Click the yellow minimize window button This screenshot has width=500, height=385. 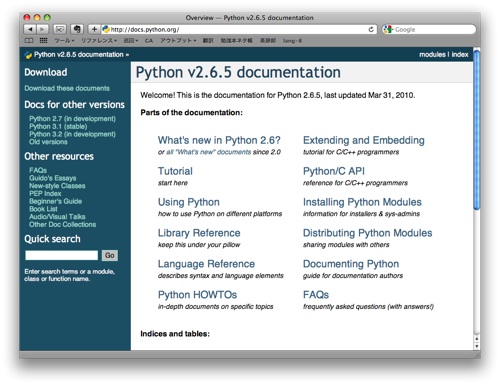[x=37, y=17]
